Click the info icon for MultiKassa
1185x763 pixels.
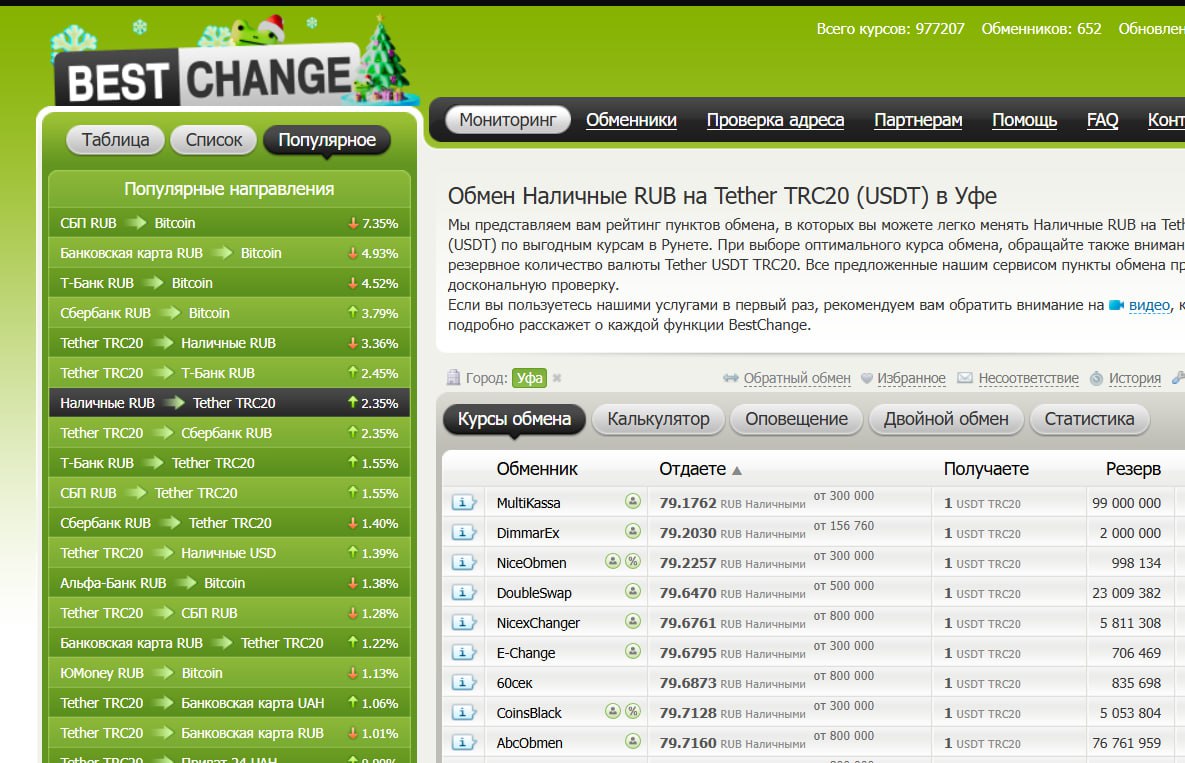point(463,503)
